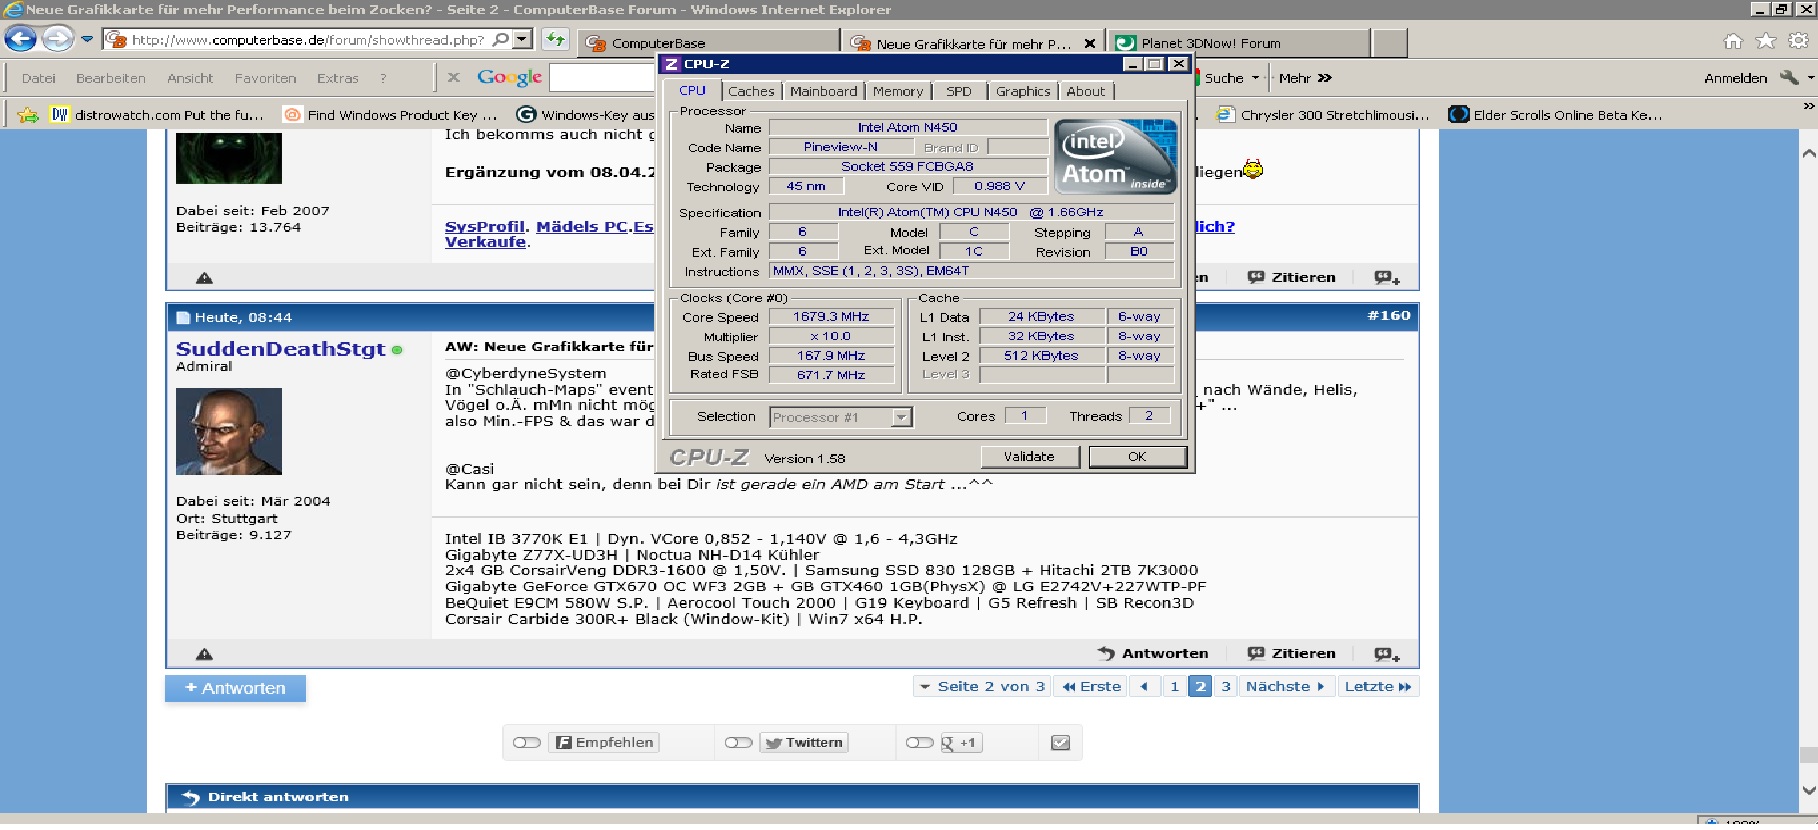Open a new blank browser tab
1818x830 pixels.
(1389, 43)
